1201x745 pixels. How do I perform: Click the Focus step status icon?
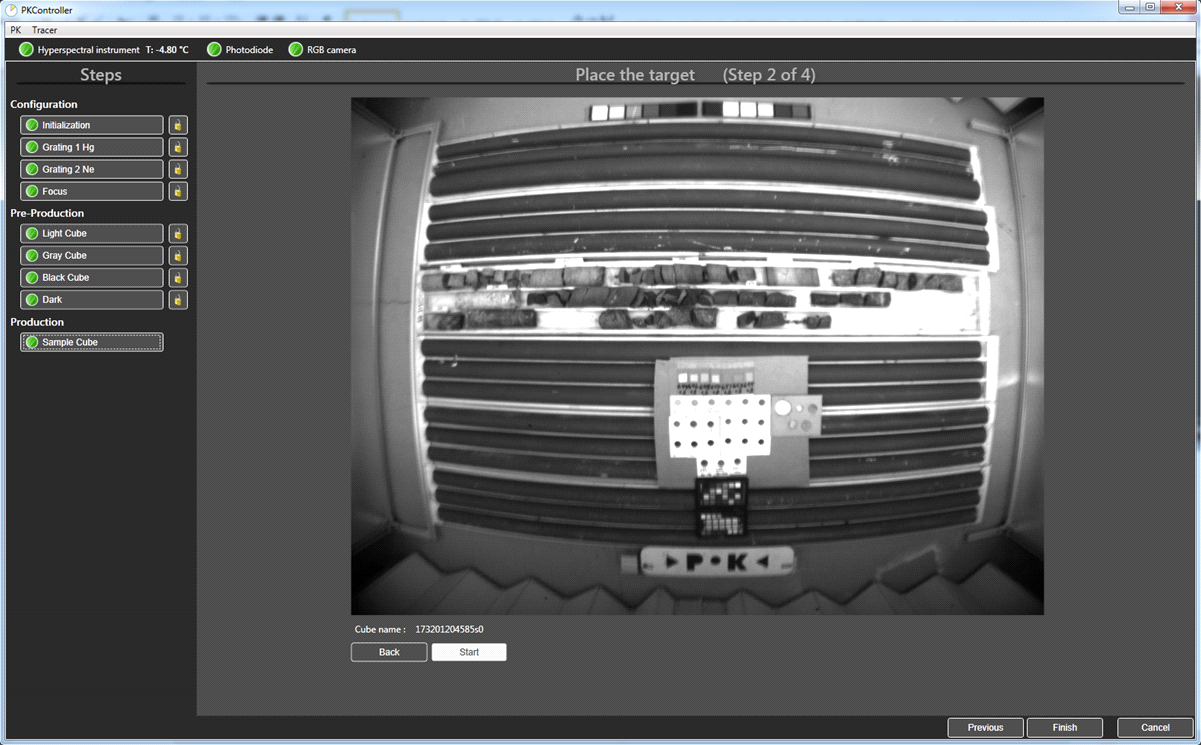click(31, 191)
